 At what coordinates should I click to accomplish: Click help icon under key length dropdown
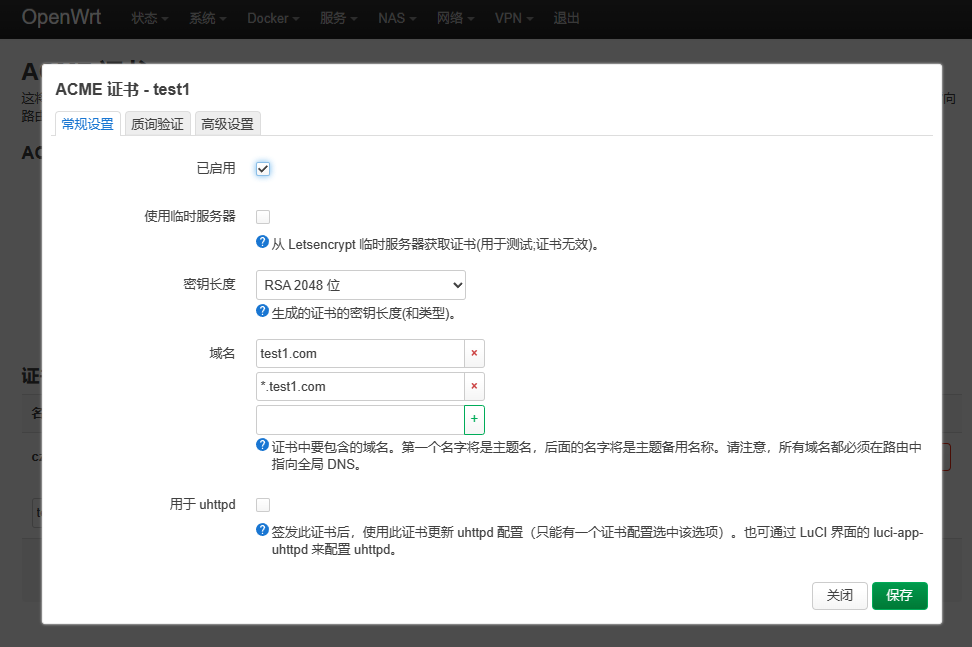coord(263,312)
